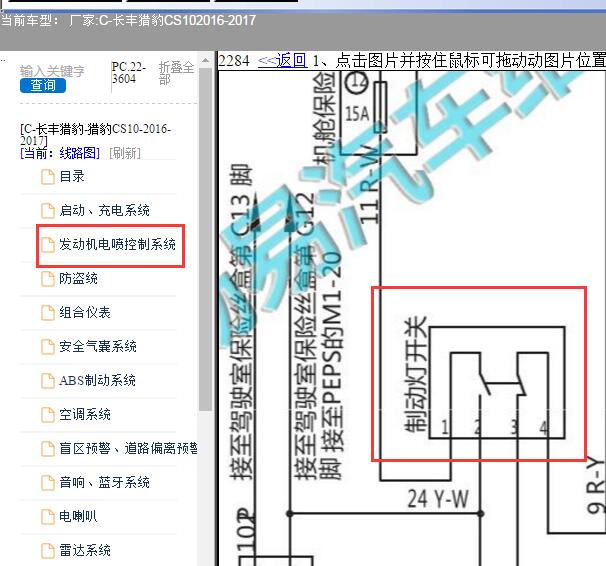Click the 制动灯开关 symbol in the diagram
Image resolution: width=606 pixels, height=566 pixels.
coord(497,382)
